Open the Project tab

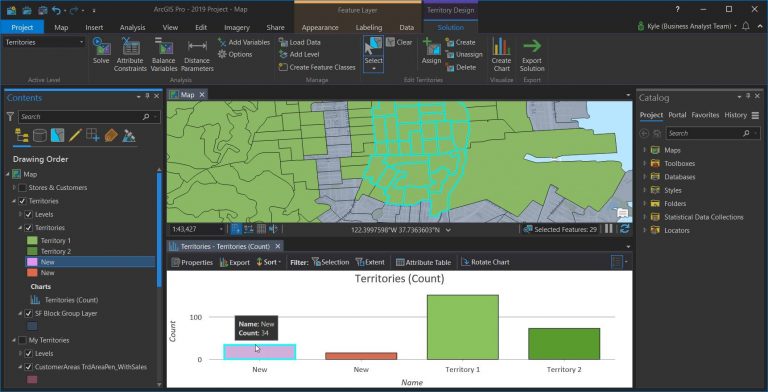(x=22, y=27)
